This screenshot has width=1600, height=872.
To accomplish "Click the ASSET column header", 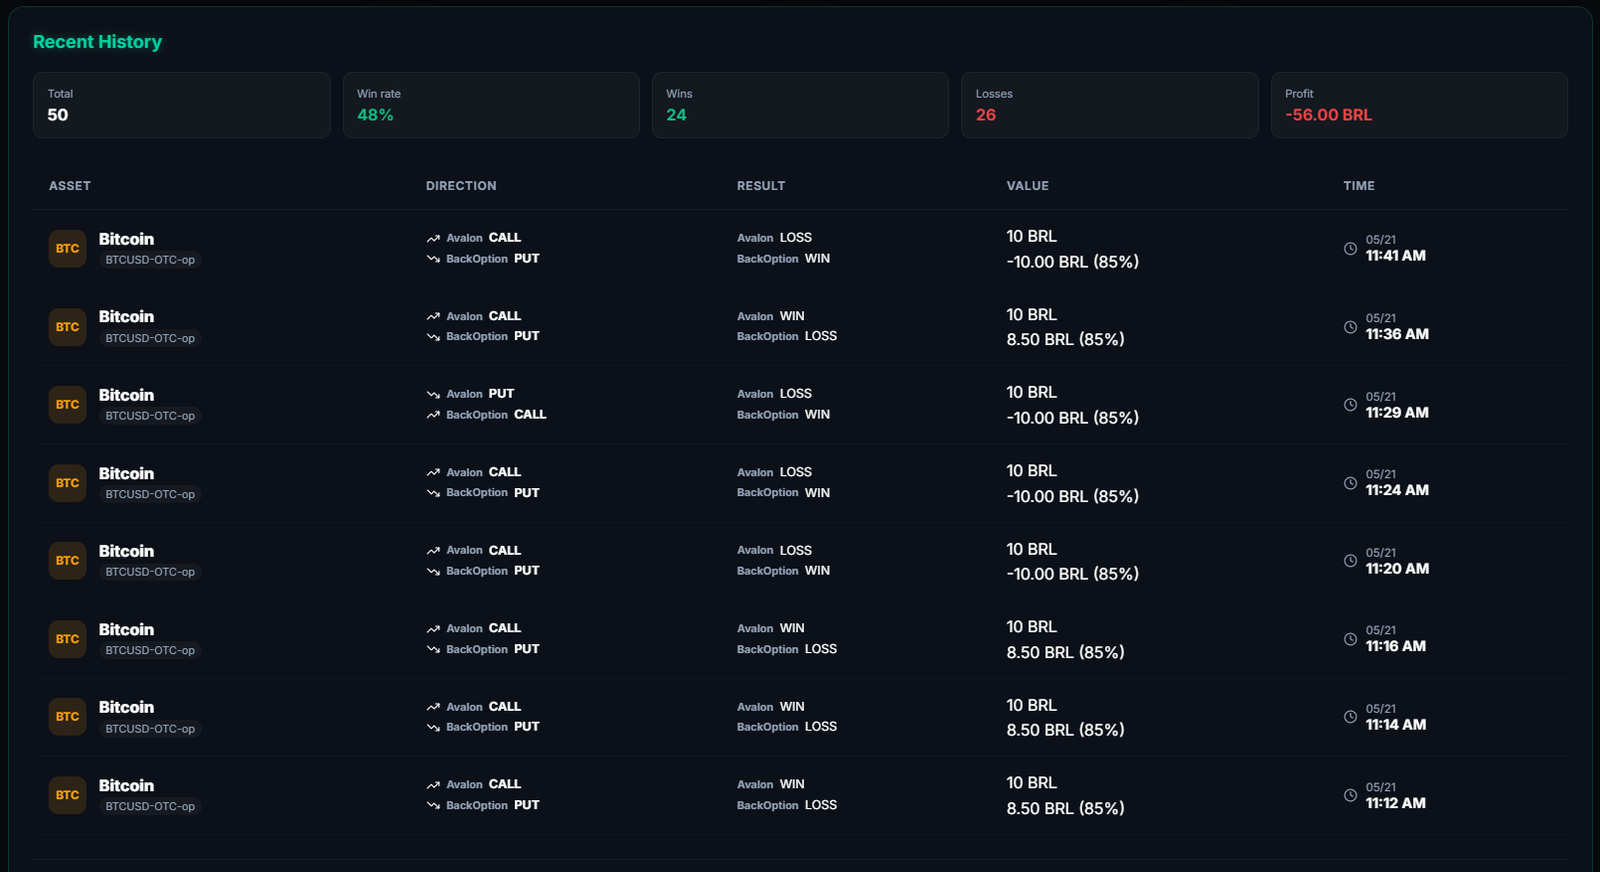I will [x=70, y=186].
